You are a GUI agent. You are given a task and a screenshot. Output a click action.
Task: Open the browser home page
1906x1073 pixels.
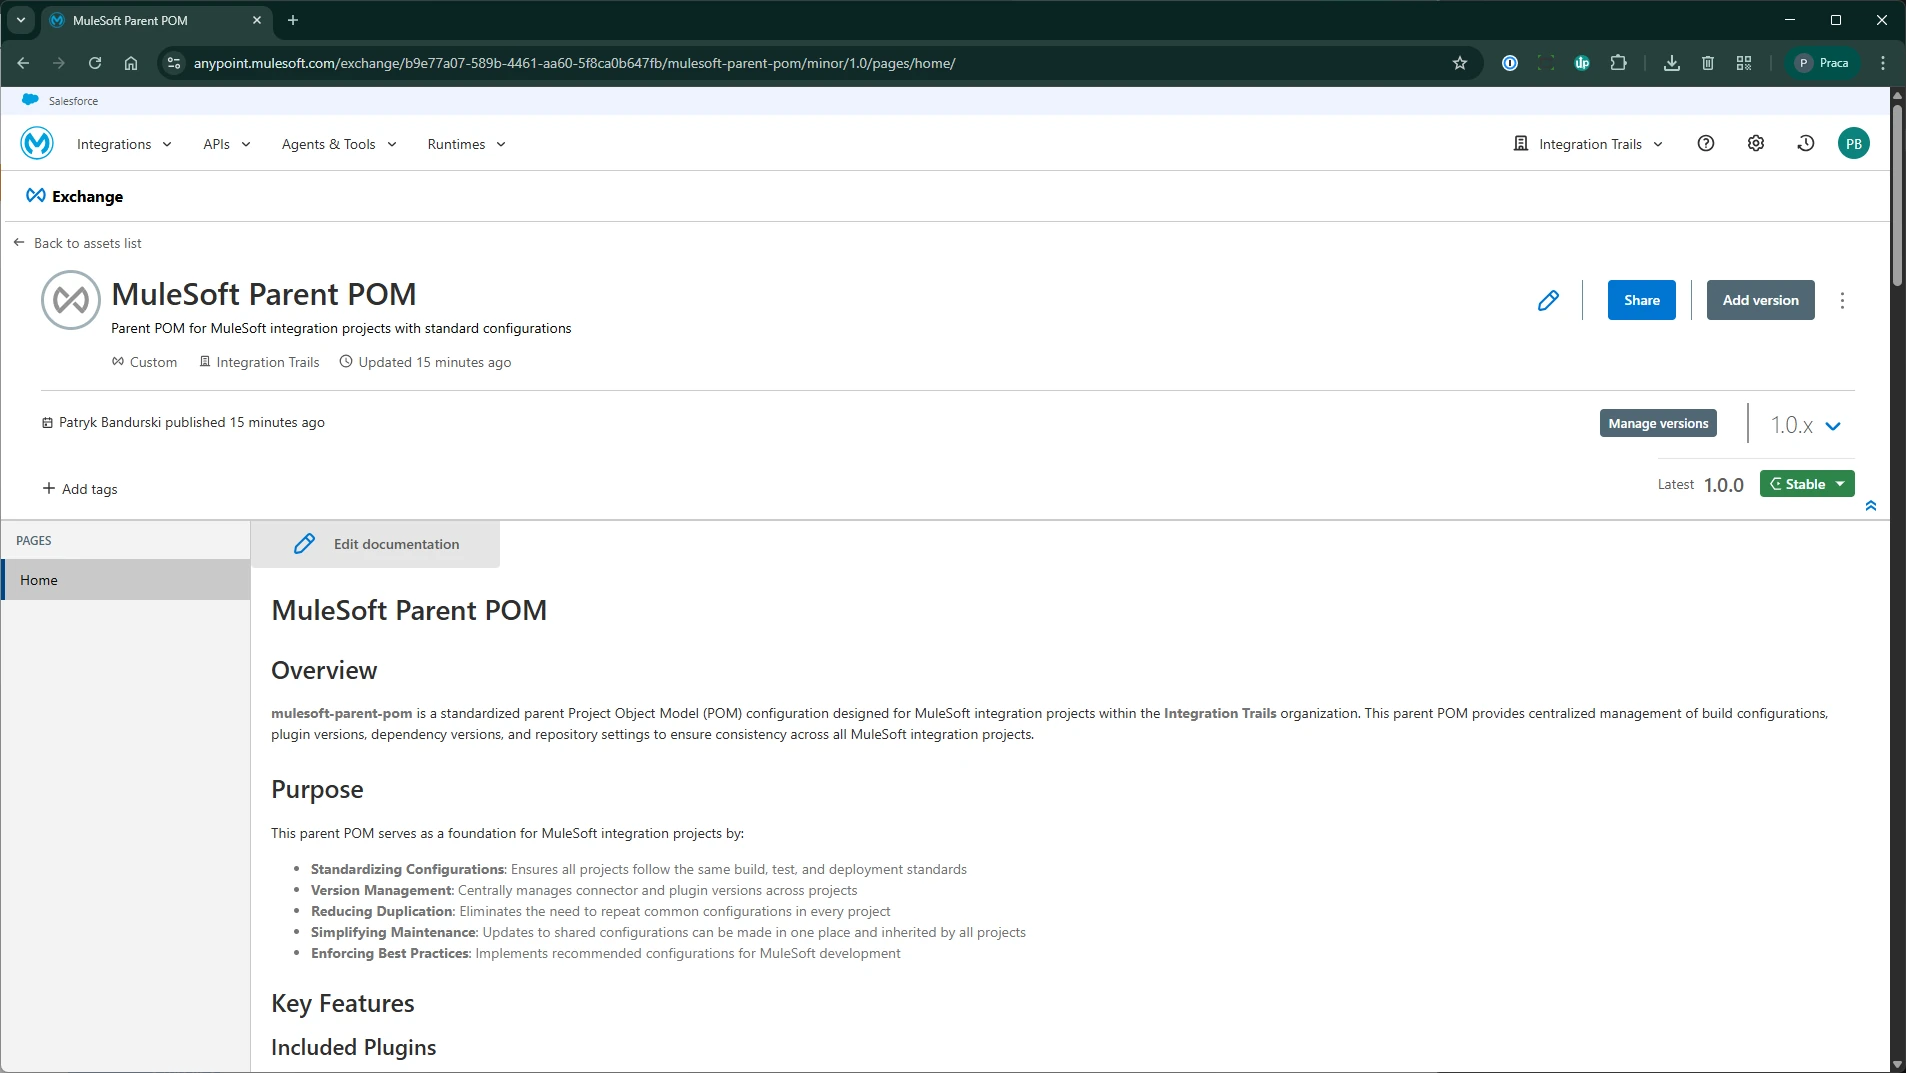(131, 63)
